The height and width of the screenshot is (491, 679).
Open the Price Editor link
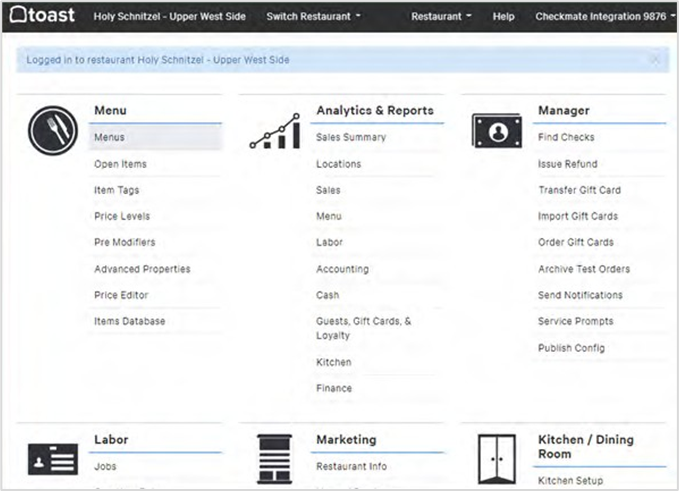122,295
